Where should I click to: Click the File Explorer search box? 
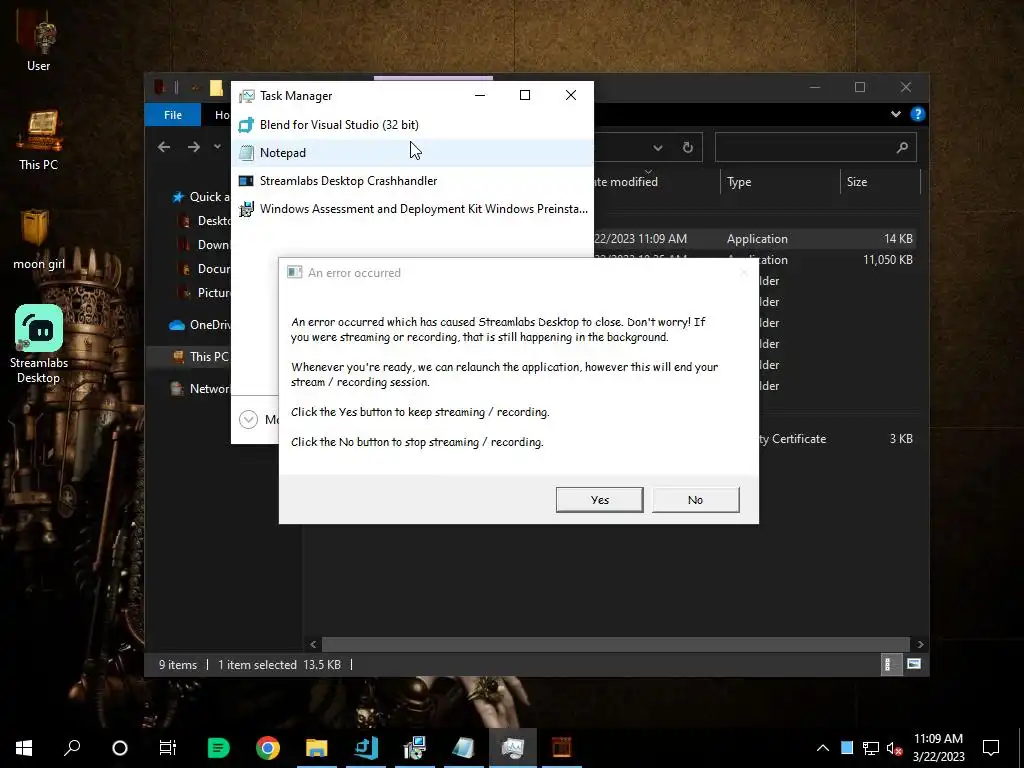point(816,148)
